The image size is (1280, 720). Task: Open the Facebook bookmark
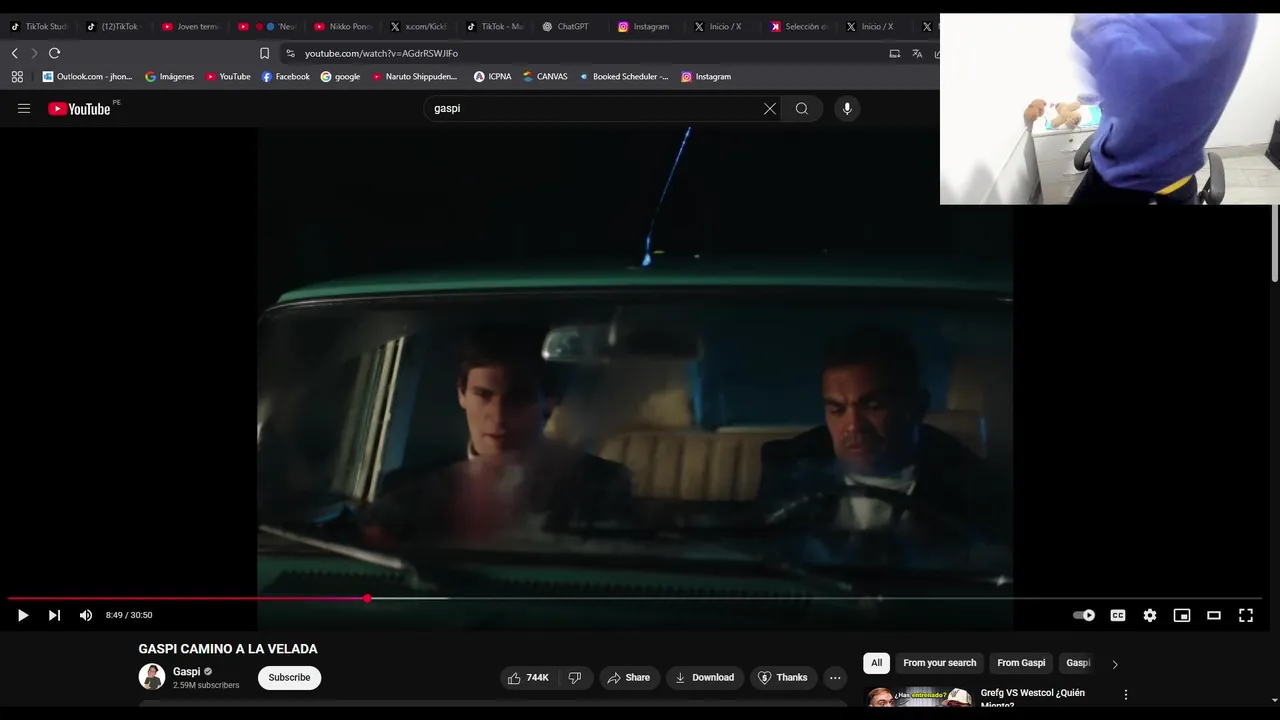[x=286, y=76]
